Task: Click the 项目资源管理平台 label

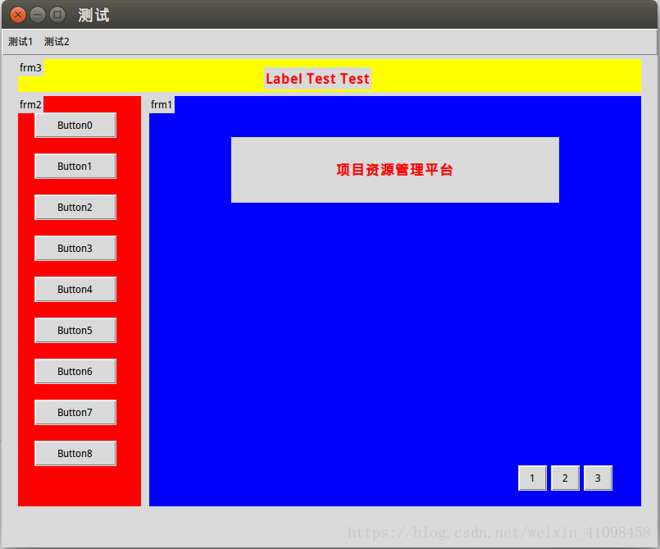Action: (395, 170)
